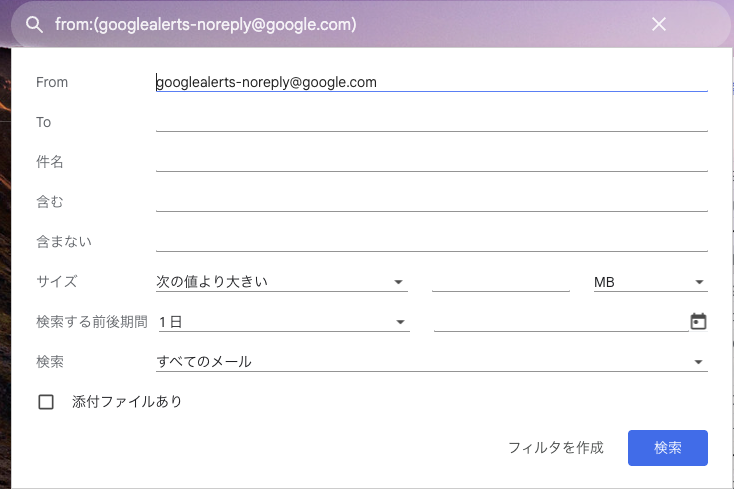Open the すべてのメール search scope dropdown
This screenshot has height=489, width=734.
coord(431,361)
